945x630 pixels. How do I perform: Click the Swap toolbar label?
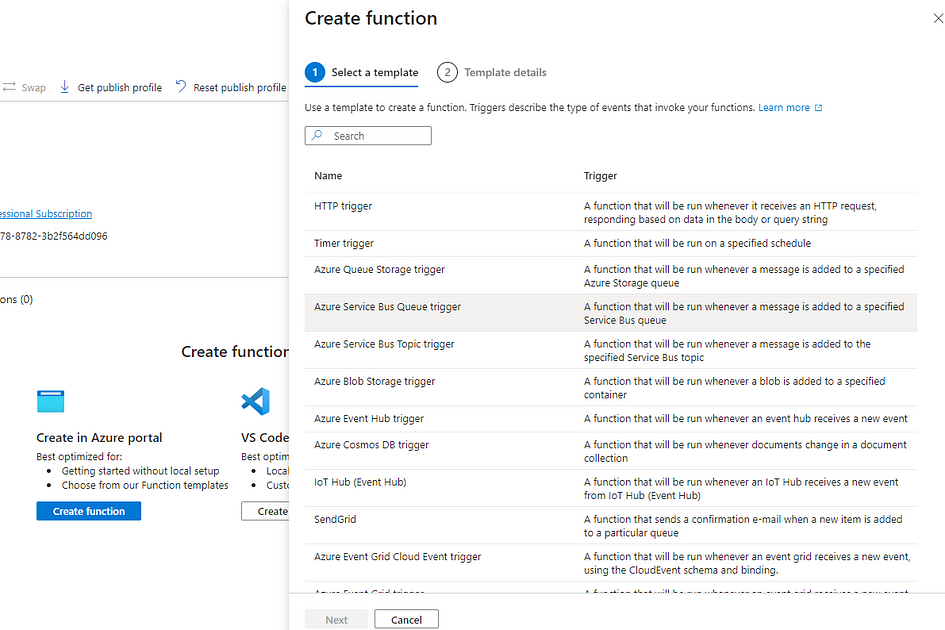click(x=34, y=87)
